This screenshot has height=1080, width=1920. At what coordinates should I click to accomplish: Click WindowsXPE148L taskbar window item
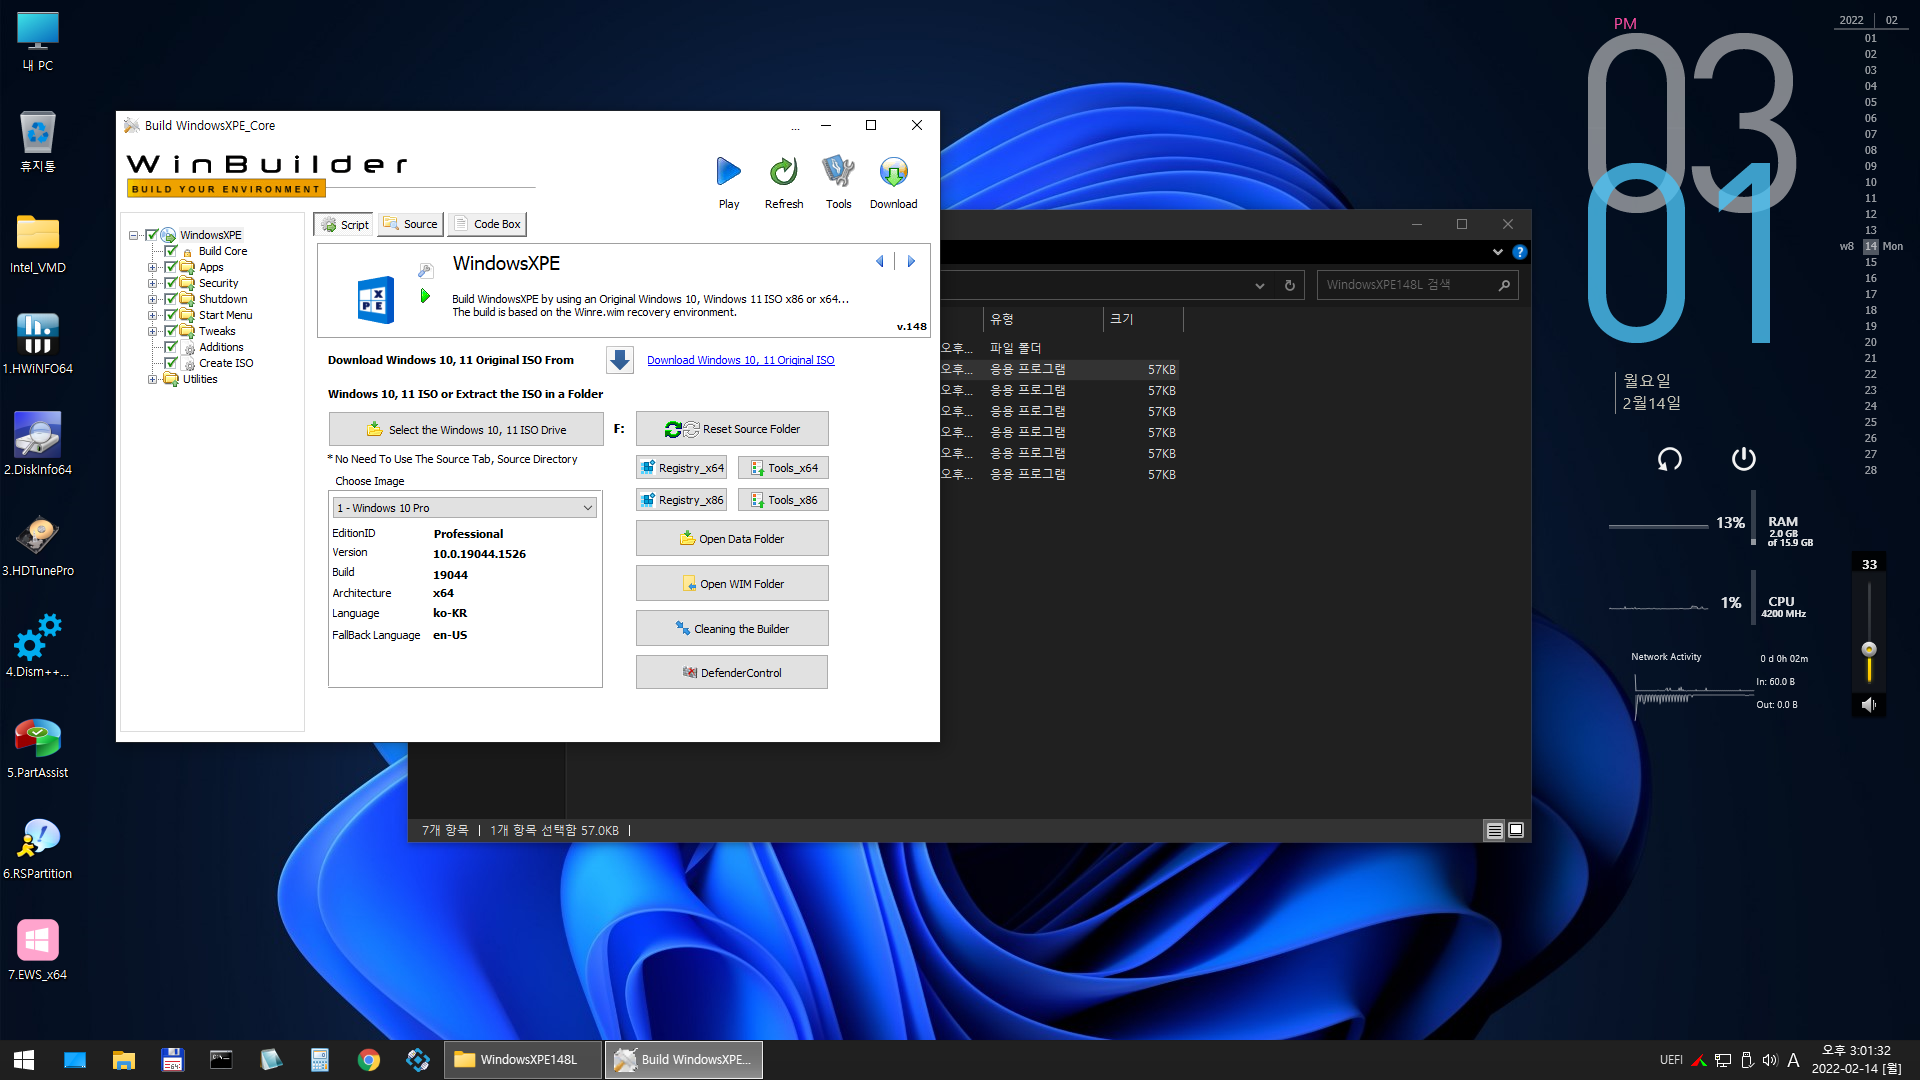pyautogui.click(x=523, y=1060)
